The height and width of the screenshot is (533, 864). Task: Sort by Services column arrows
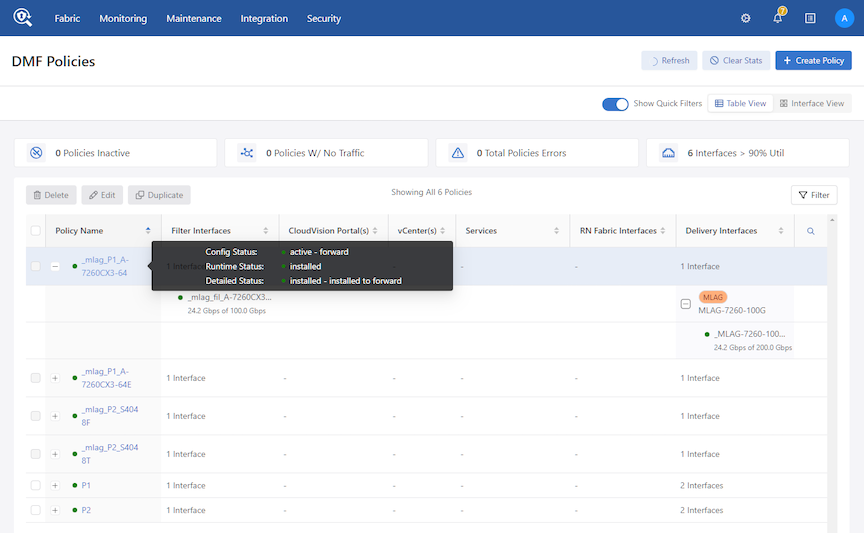pos(557,230)
